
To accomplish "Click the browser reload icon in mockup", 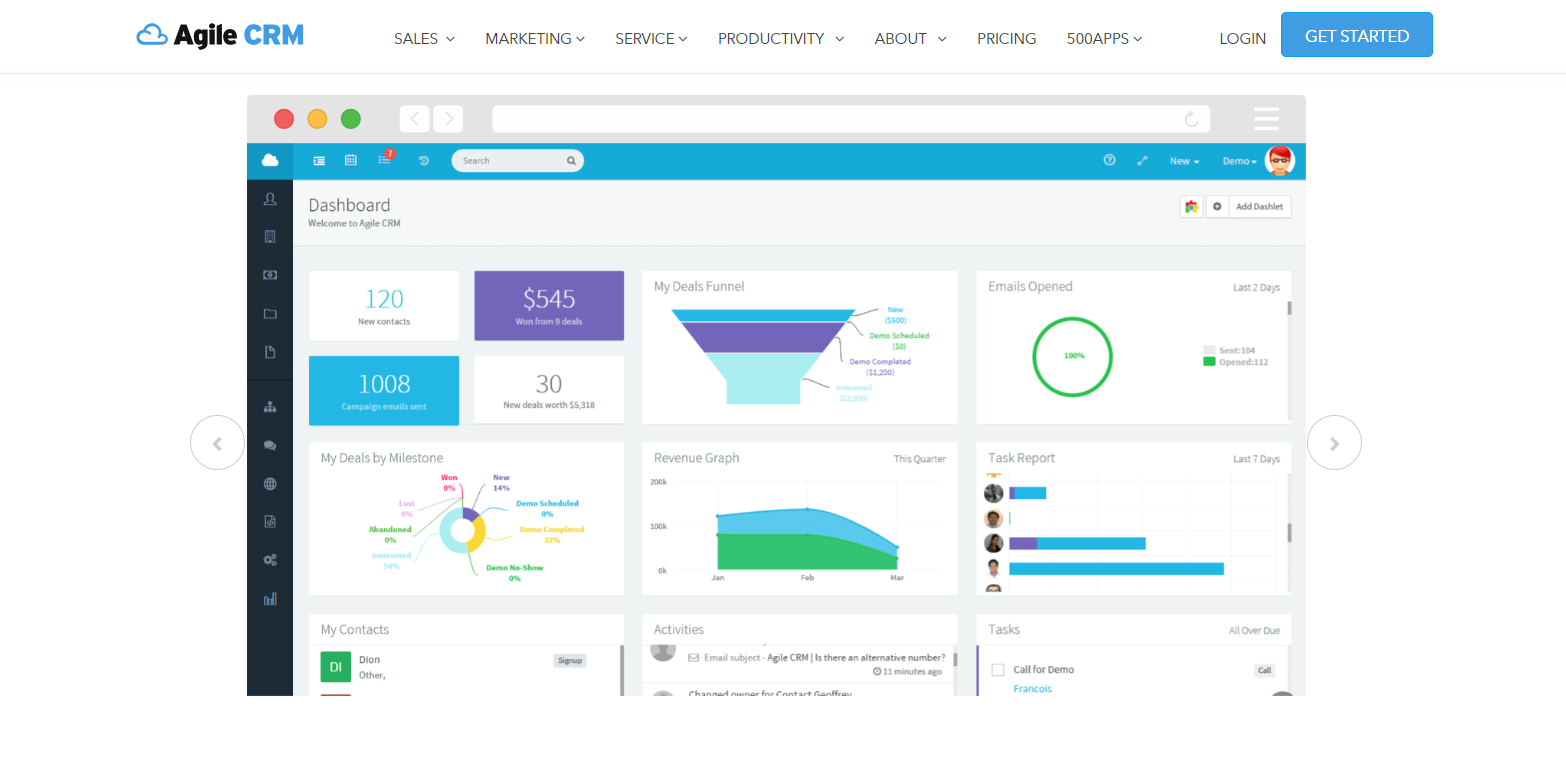I will tap(1192, 119).
